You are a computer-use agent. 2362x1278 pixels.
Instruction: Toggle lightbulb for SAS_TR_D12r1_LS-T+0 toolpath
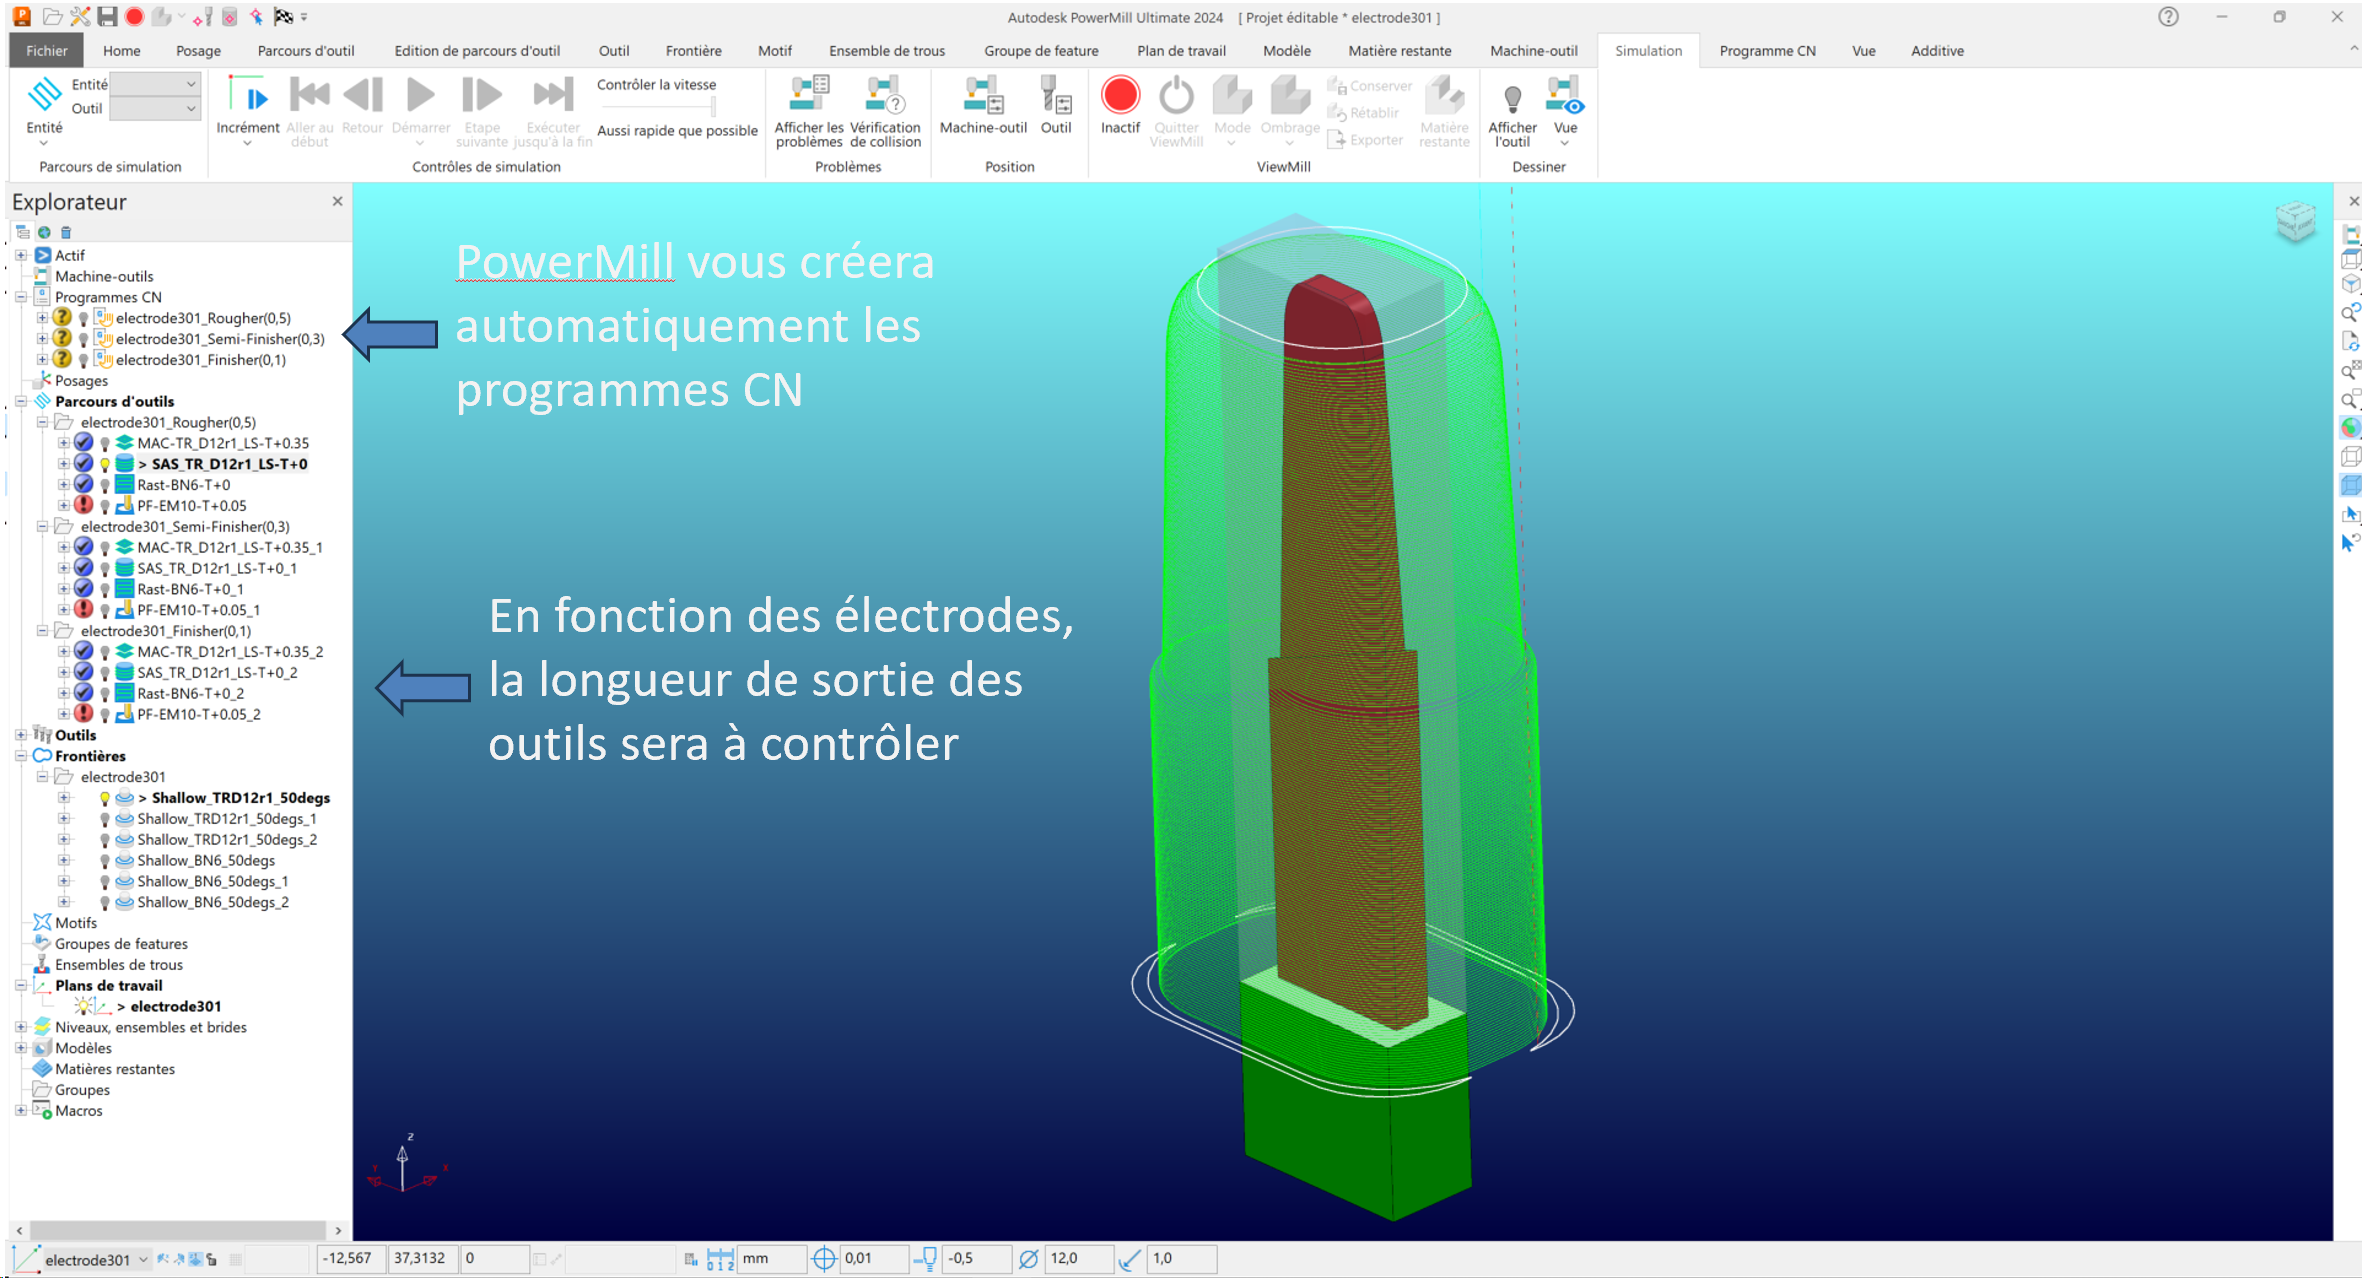pyautogui.click(x=104, y=464)
